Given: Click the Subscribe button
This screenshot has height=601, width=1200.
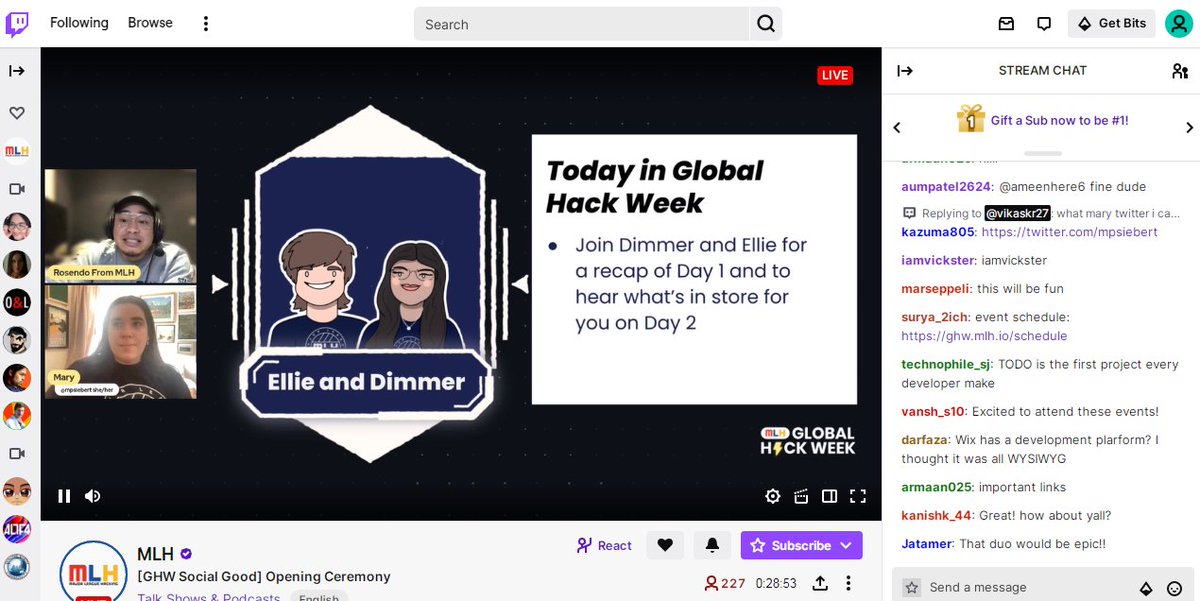Looking at the screenshot, I should pyautogui.click(x=790, y=545).
